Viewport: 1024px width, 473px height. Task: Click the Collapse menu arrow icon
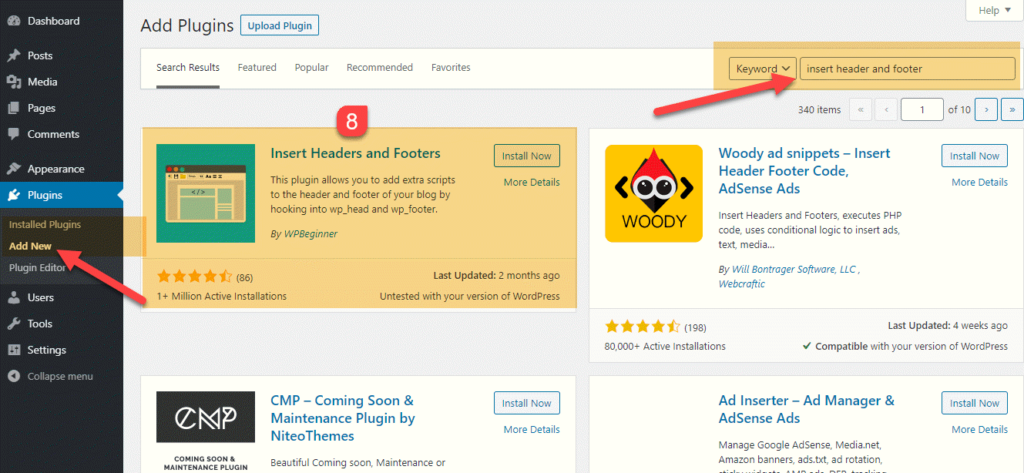pos(14,376)
